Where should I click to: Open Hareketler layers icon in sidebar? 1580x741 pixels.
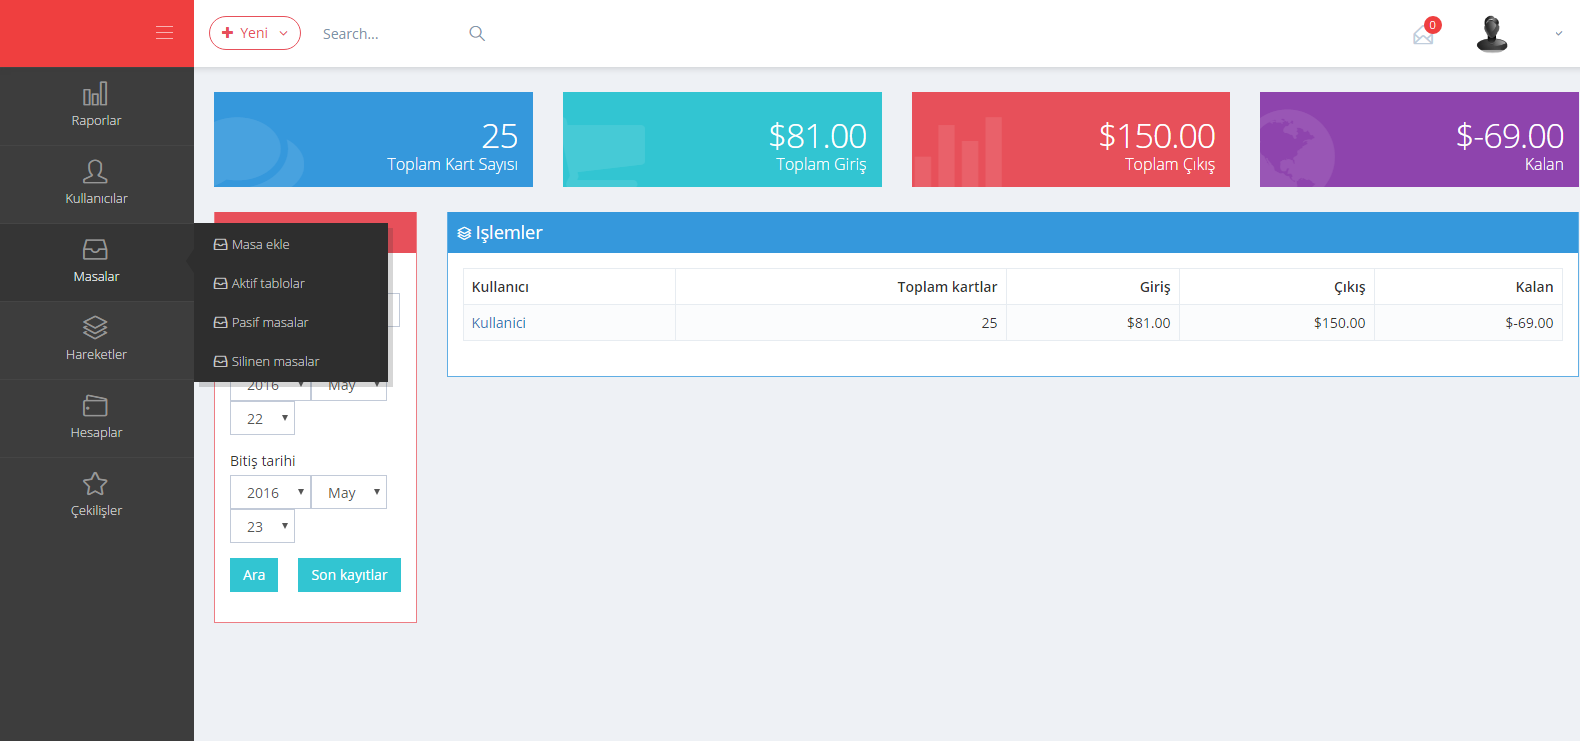95,327
